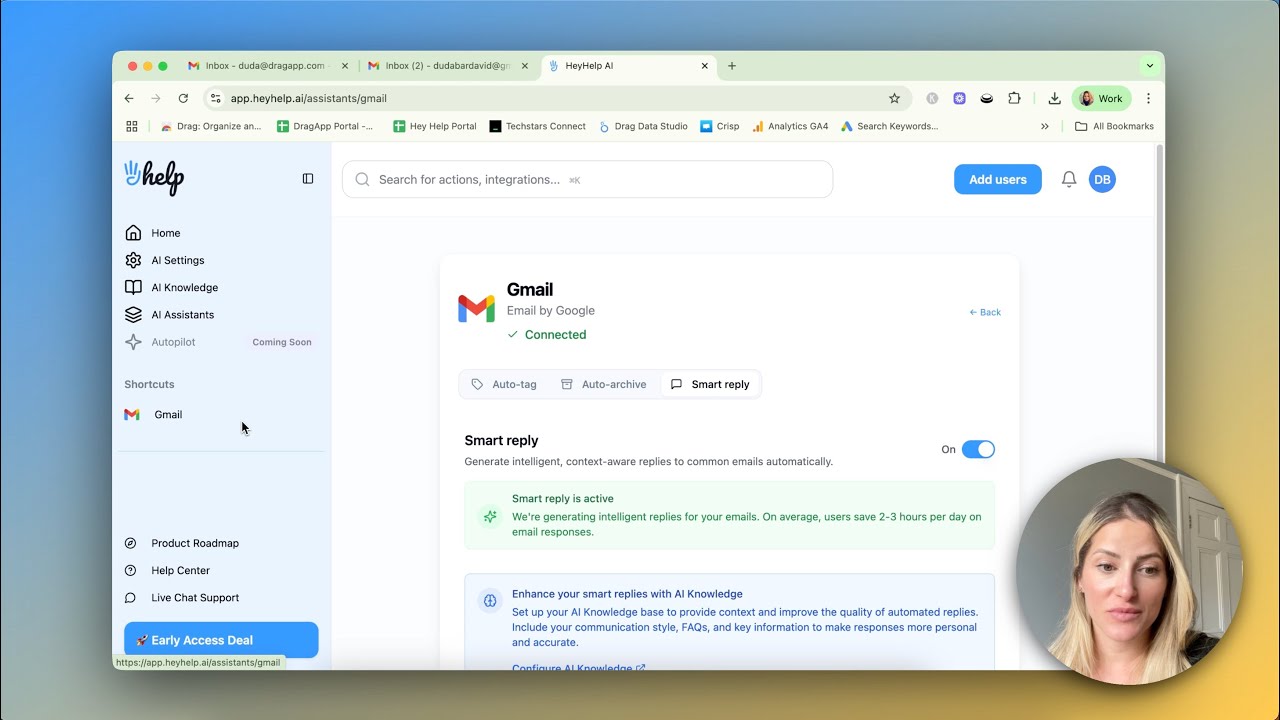Click the Gmail logo in the card
The width and height of the screenshot is (1280, 720).
click(476, 309)
